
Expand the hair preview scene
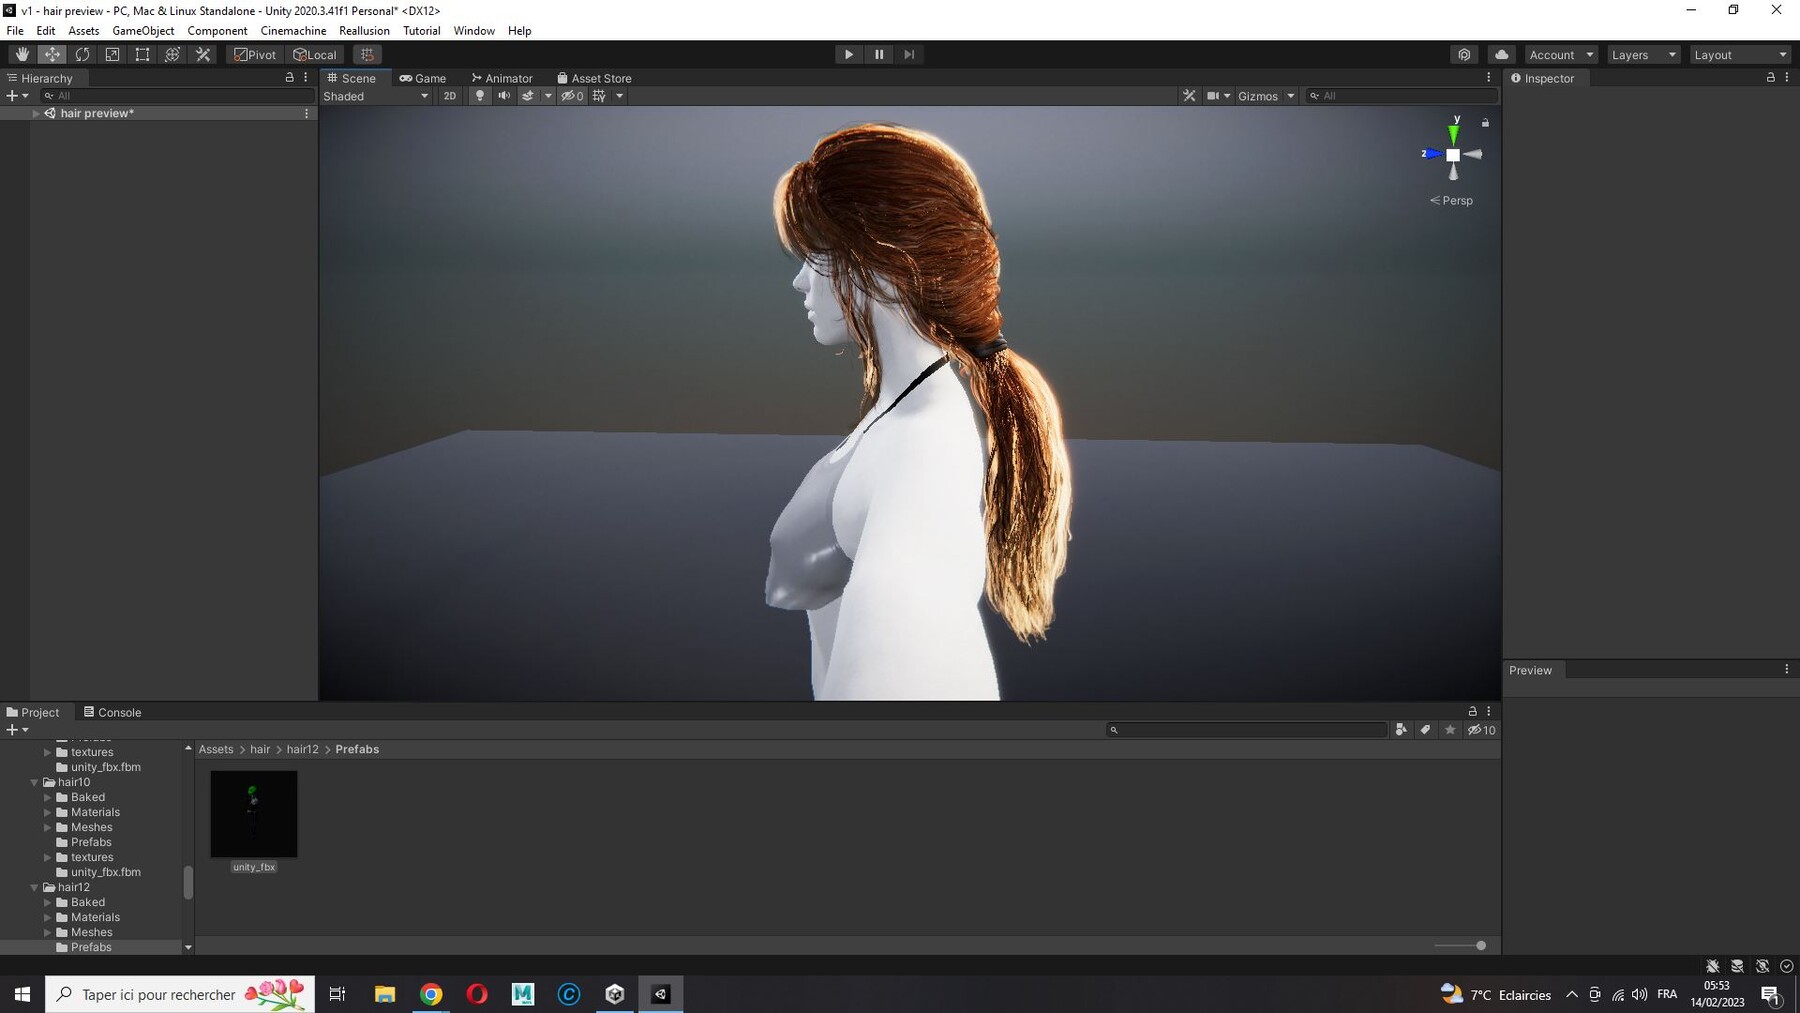[x=36, y=113]
